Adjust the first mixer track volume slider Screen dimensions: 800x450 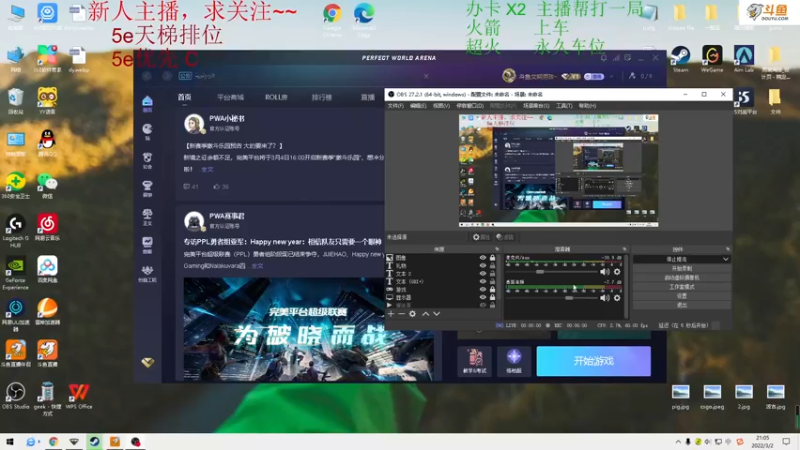click(552, 272)
